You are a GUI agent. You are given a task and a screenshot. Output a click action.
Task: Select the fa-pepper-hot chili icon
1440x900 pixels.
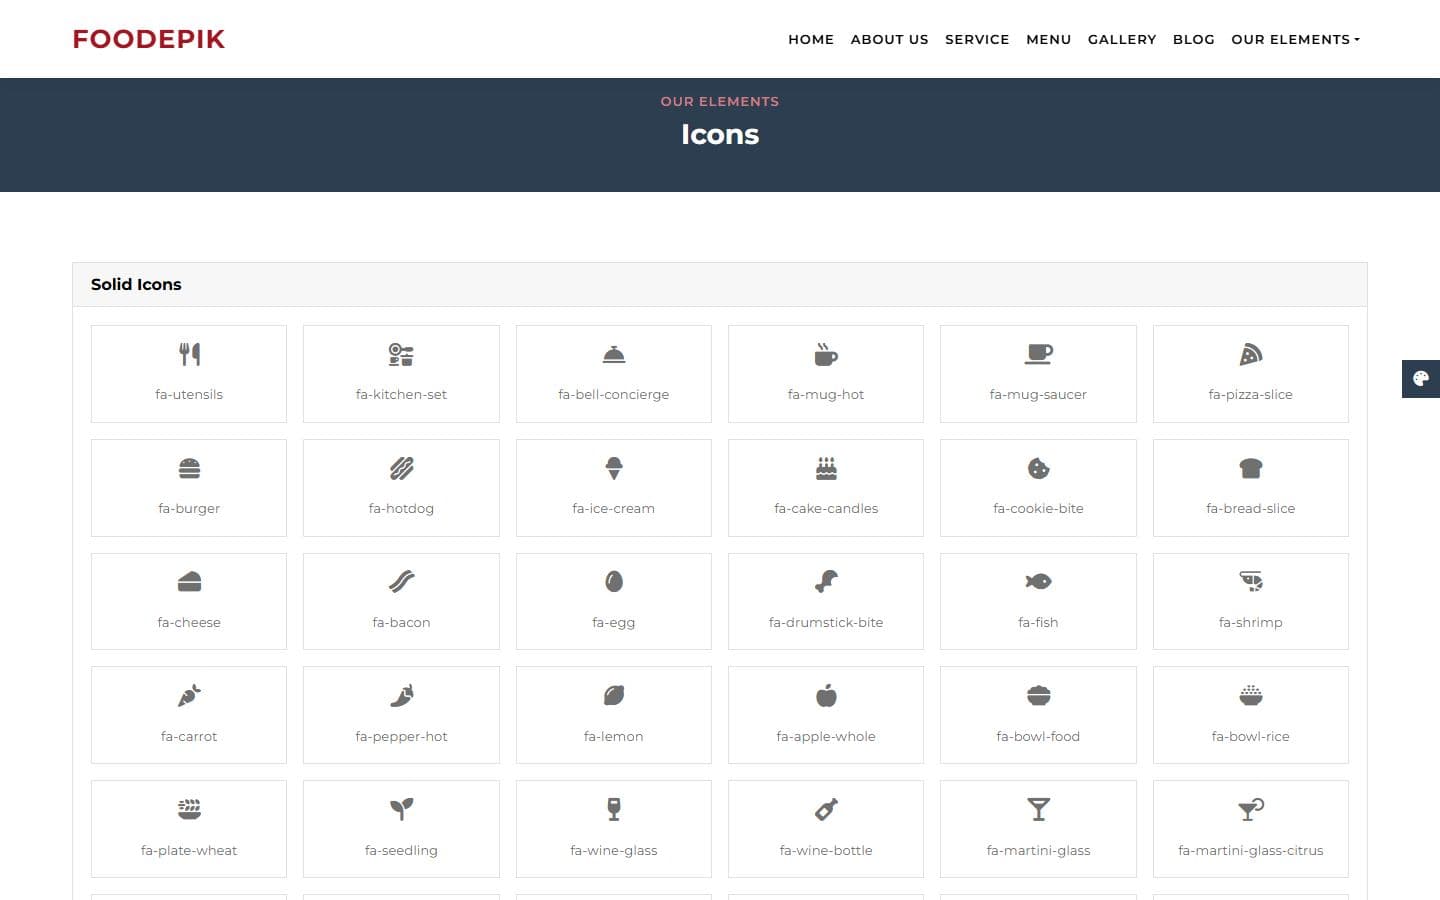(401, 696)
